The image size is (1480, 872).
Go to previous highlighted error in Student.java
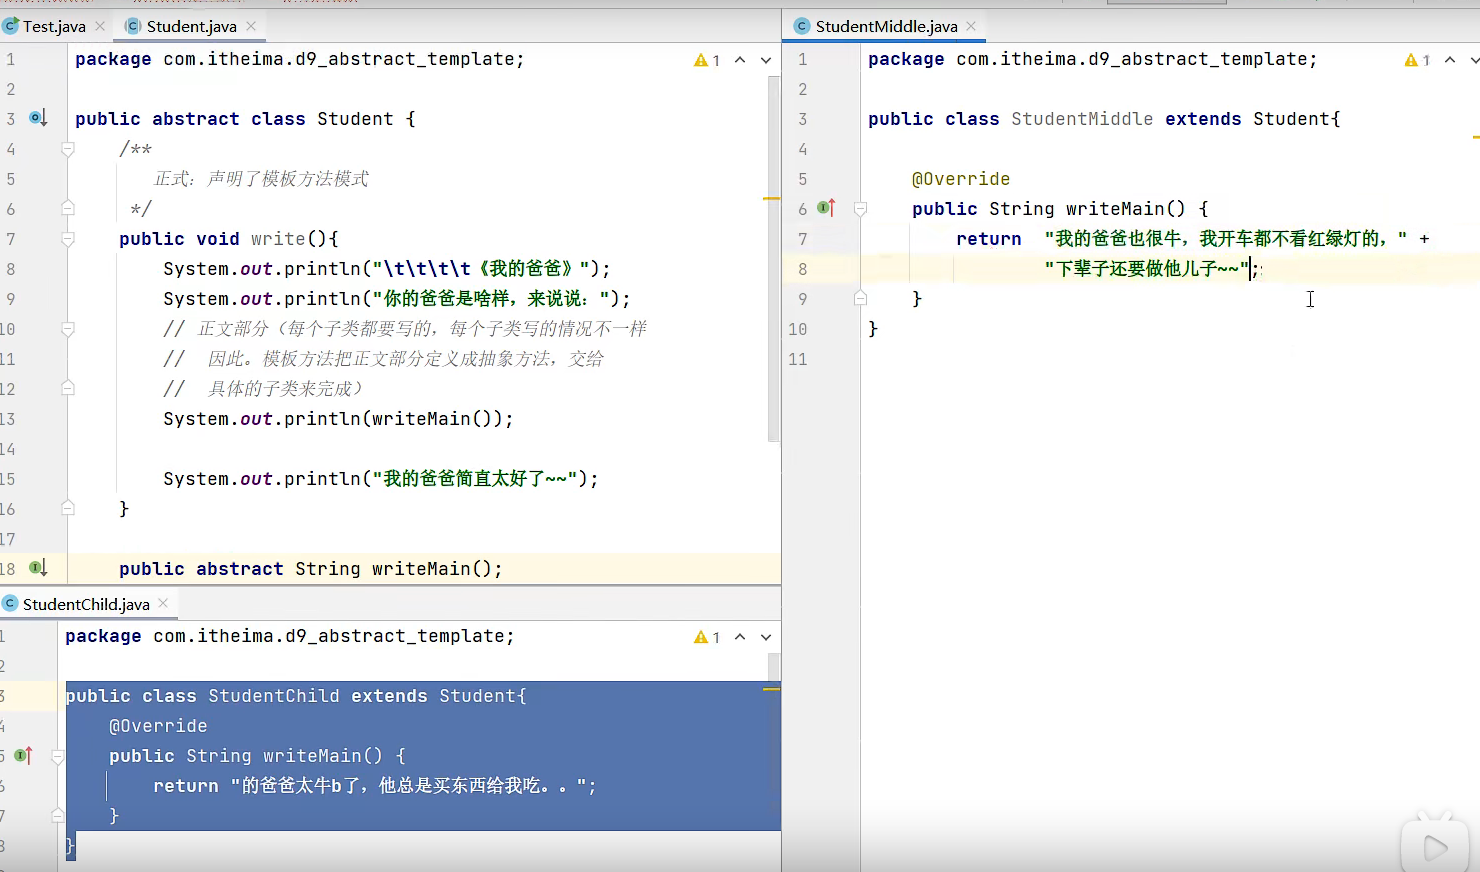pyautogui.click(x=740, y=60)
